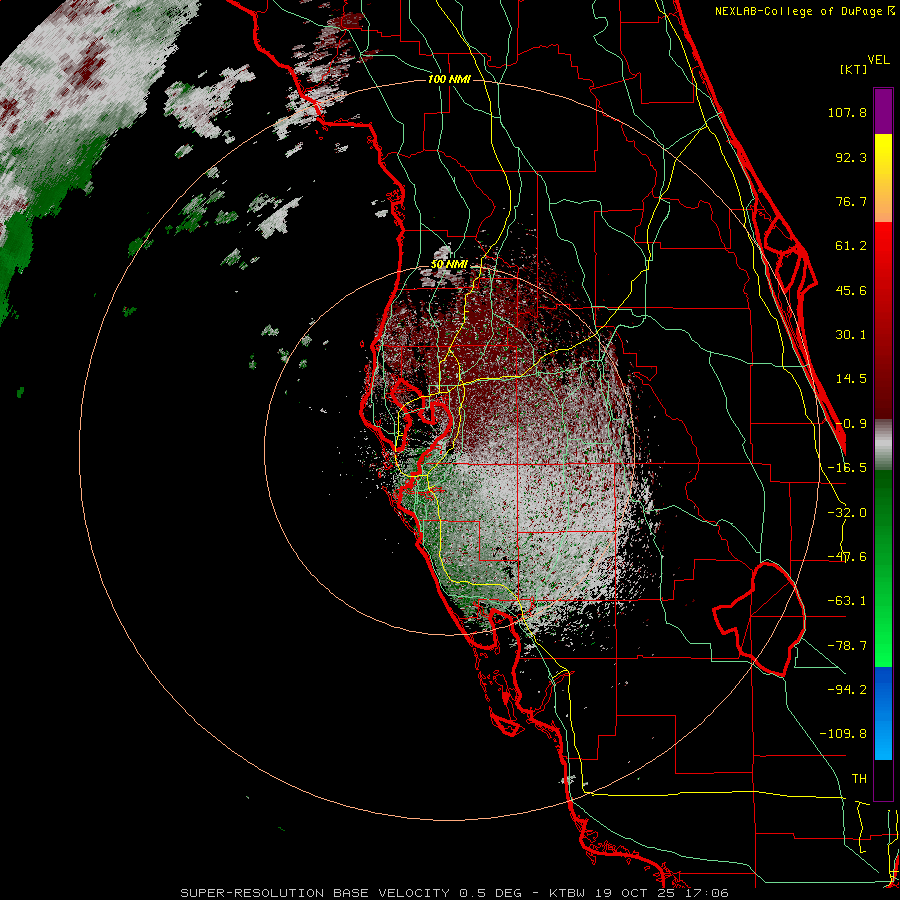Click the 14.5 legend value
The image size is (900, 900).
[x=851, y=379]
